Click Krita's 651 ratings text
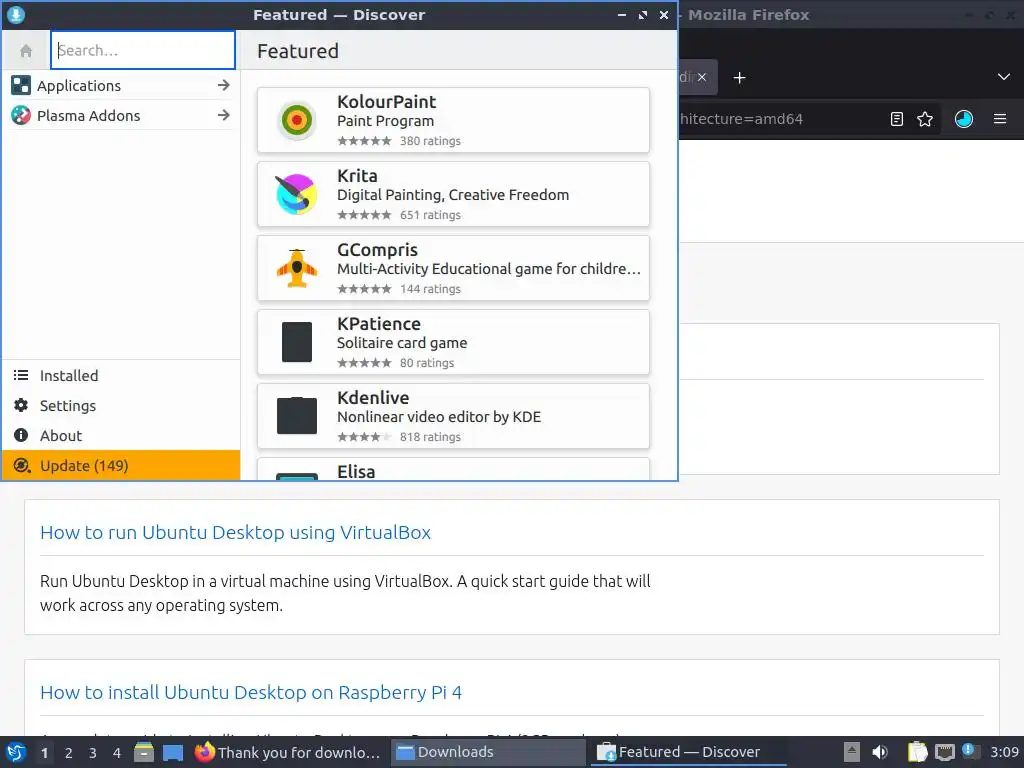 pyautogui.click(x=430, y=215)
